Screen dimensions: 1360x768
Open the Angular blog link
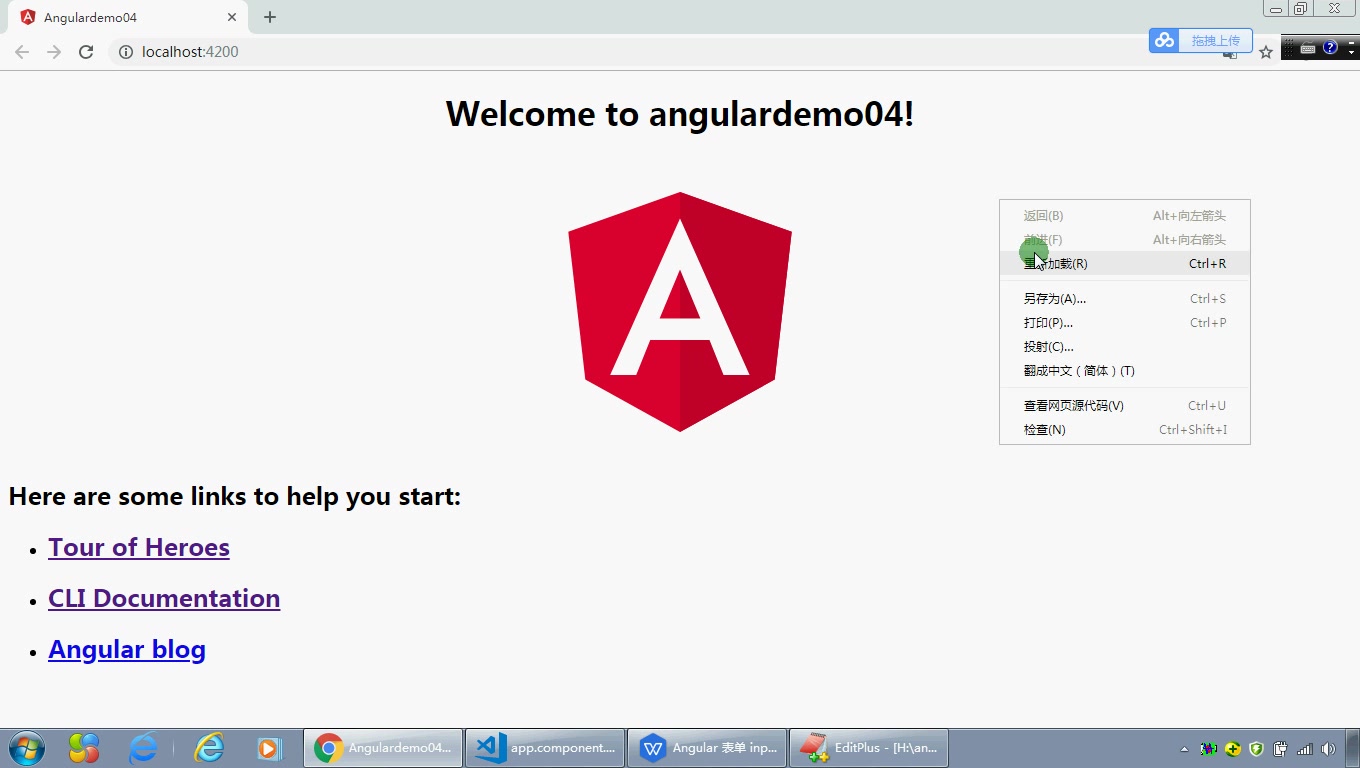coord(127,650)
